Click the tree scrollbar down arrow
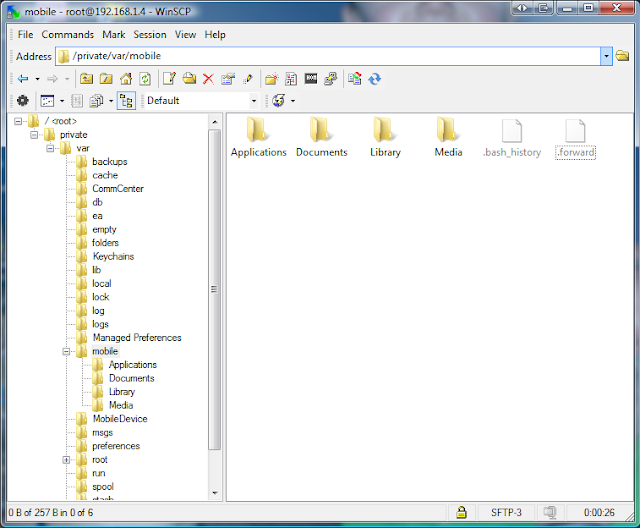640x528 pixels. tap(215, 493)
